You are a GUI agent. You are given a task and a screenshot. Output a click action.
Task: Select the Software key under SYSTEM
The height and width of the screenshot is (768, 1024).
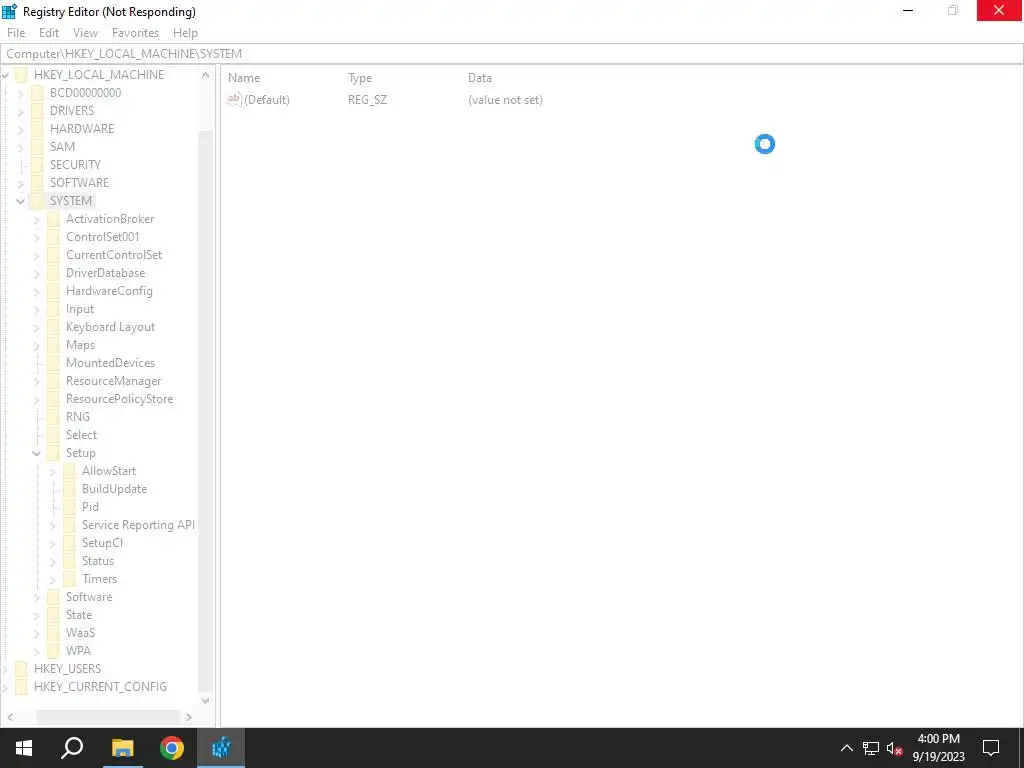(x=89, y=597)
